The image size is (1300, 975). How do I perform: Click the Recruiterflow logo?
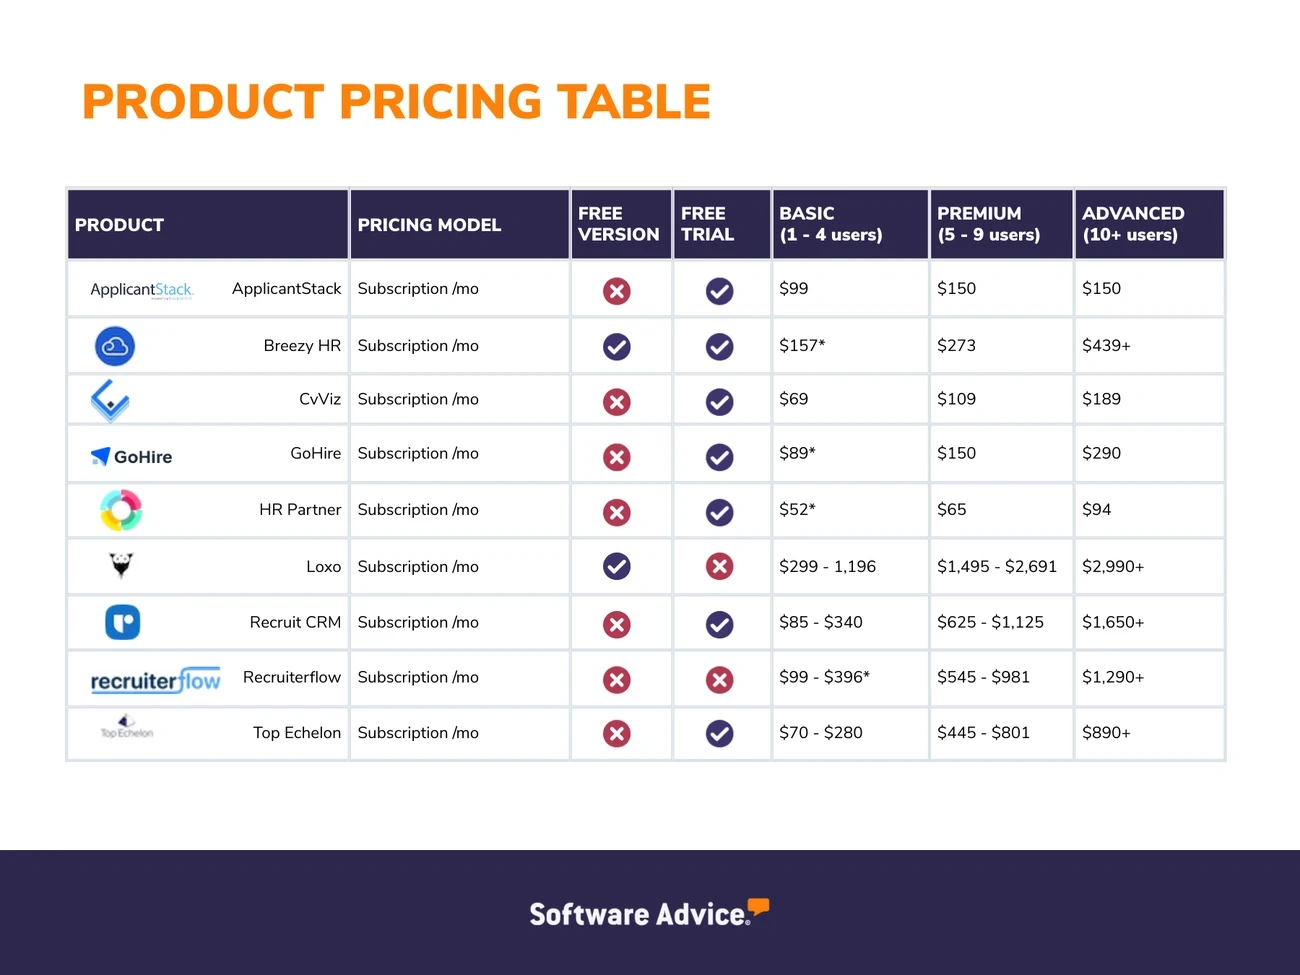(x=155, y=680)
